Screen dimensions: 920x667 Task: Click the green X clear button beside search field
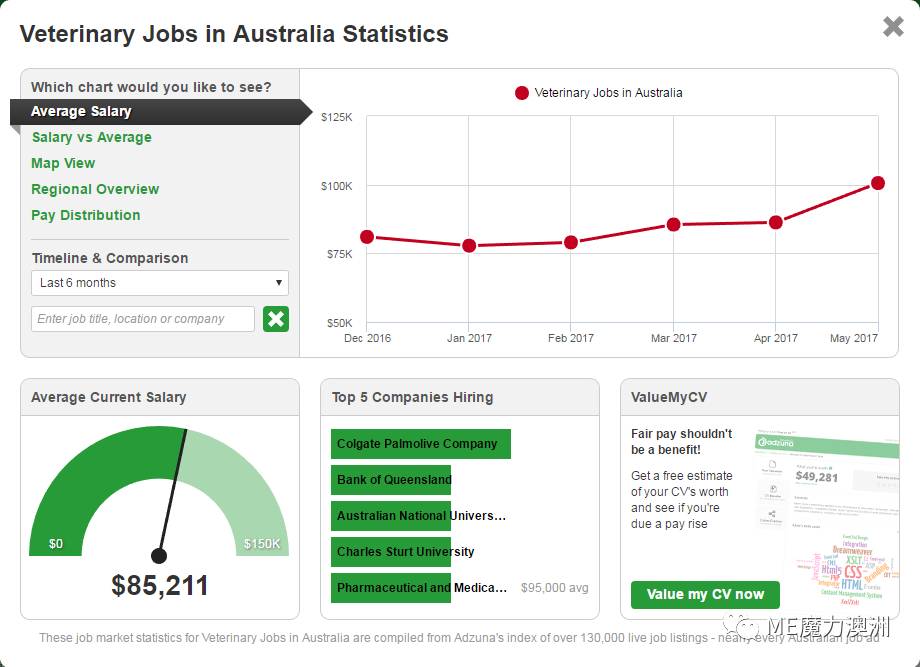[276, 319]
